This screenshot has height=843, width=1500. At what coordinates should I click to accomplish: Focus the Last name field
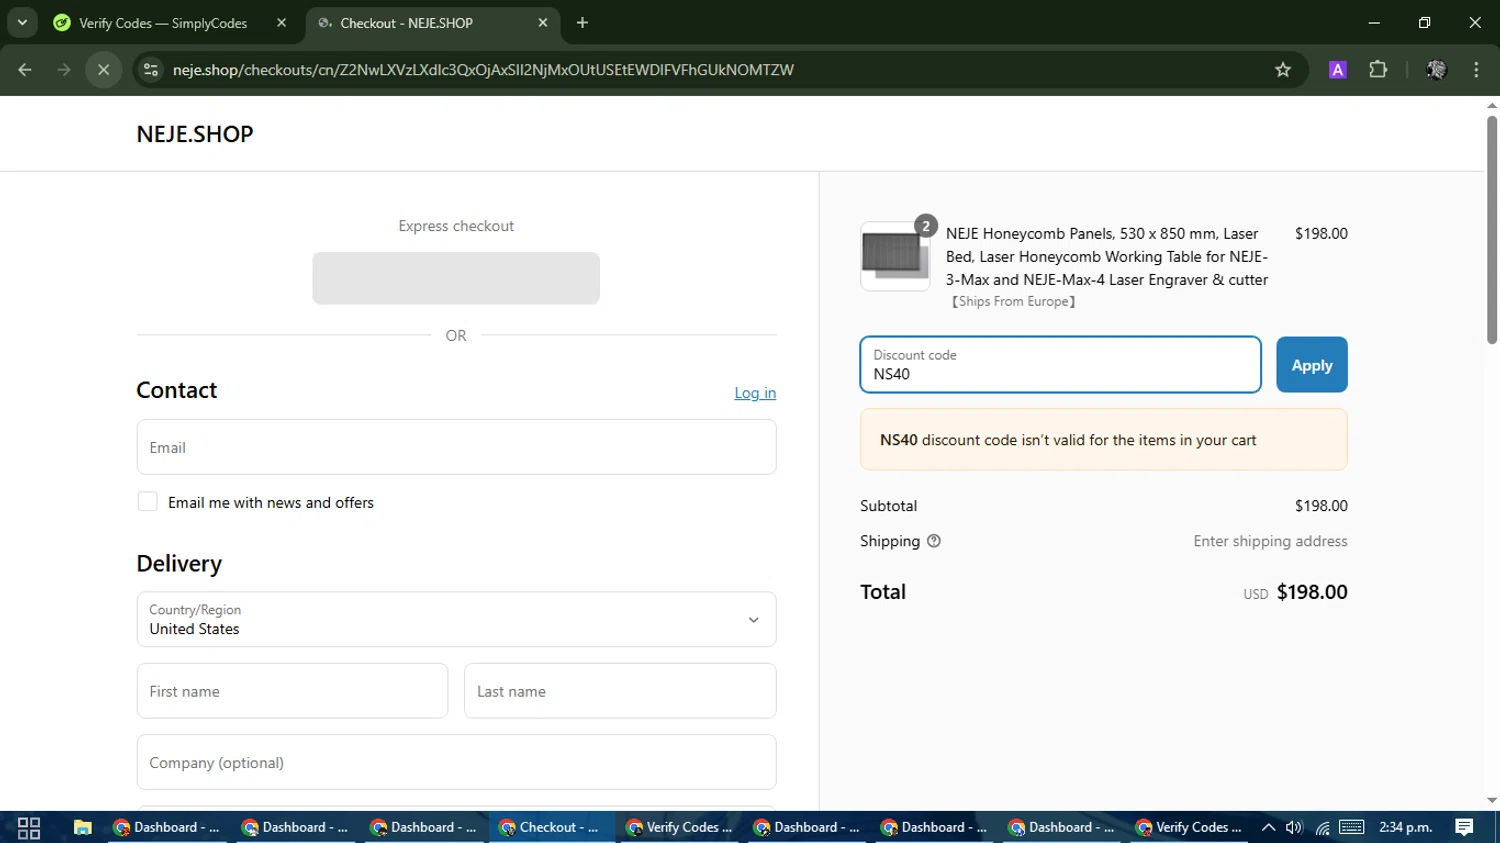click(x=620, y=691)
